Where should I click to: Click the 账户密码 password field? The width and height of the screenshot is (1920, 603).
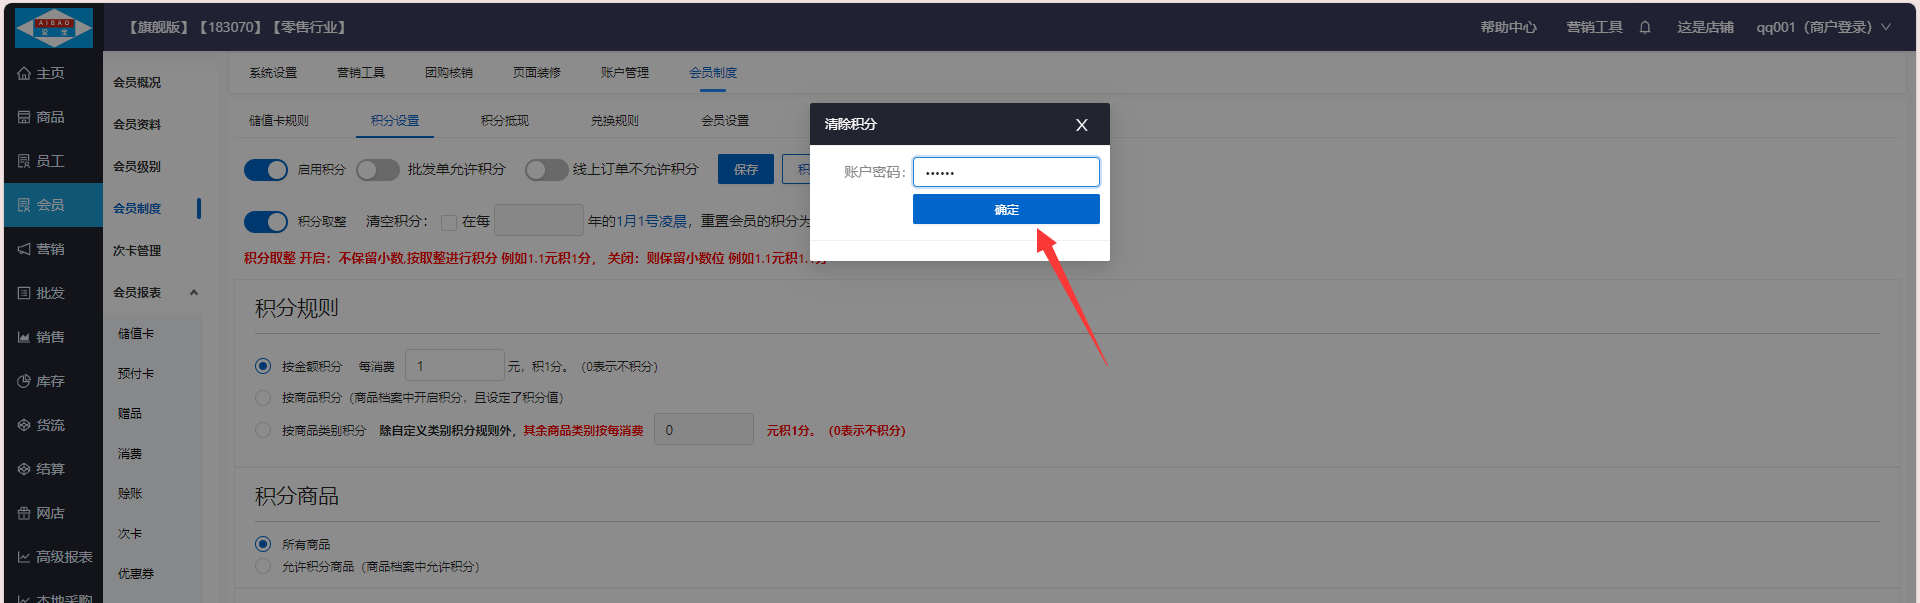[1006, 172]
